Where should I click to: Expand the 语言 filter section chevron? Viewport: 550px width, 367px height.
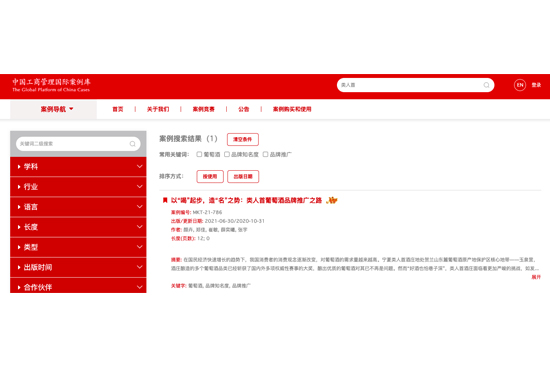(x=140, y=207)
